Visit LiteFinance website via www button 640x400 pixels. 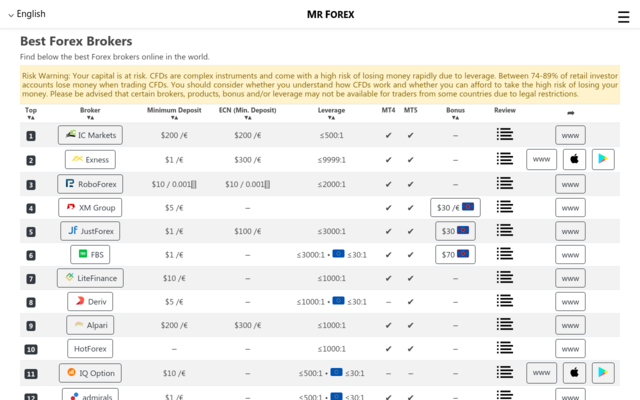pyautogui.click(x=570, y=278)
